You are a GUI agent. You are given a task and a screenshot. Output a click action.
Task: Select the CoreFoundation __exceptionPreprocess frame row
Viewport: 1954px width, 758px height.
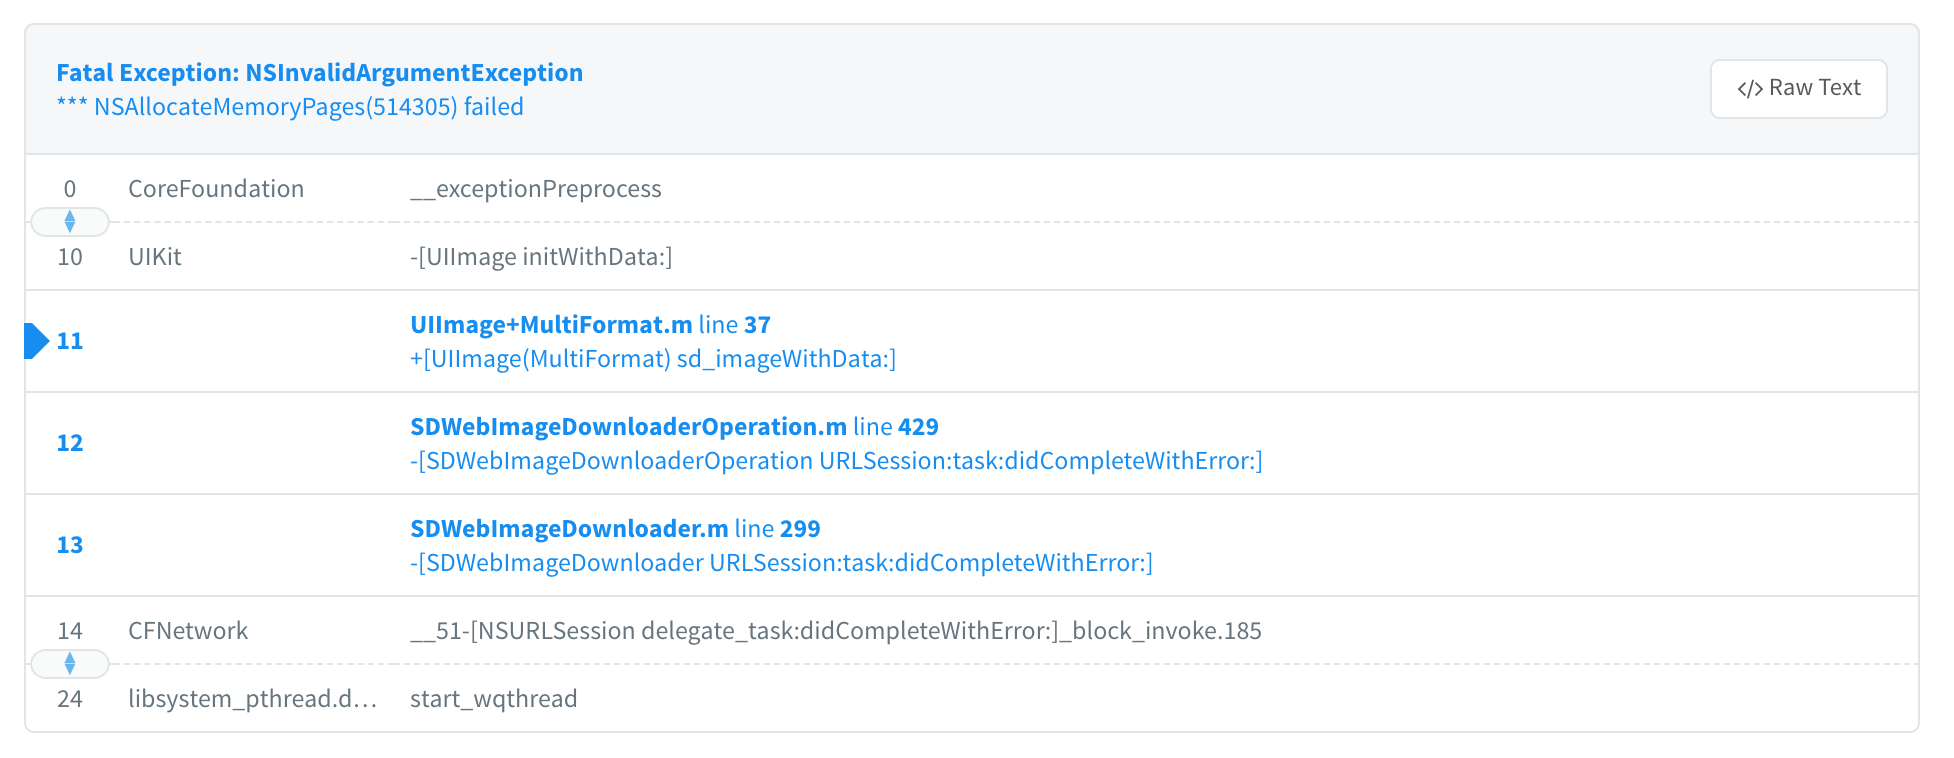click(x=537, y=188)
